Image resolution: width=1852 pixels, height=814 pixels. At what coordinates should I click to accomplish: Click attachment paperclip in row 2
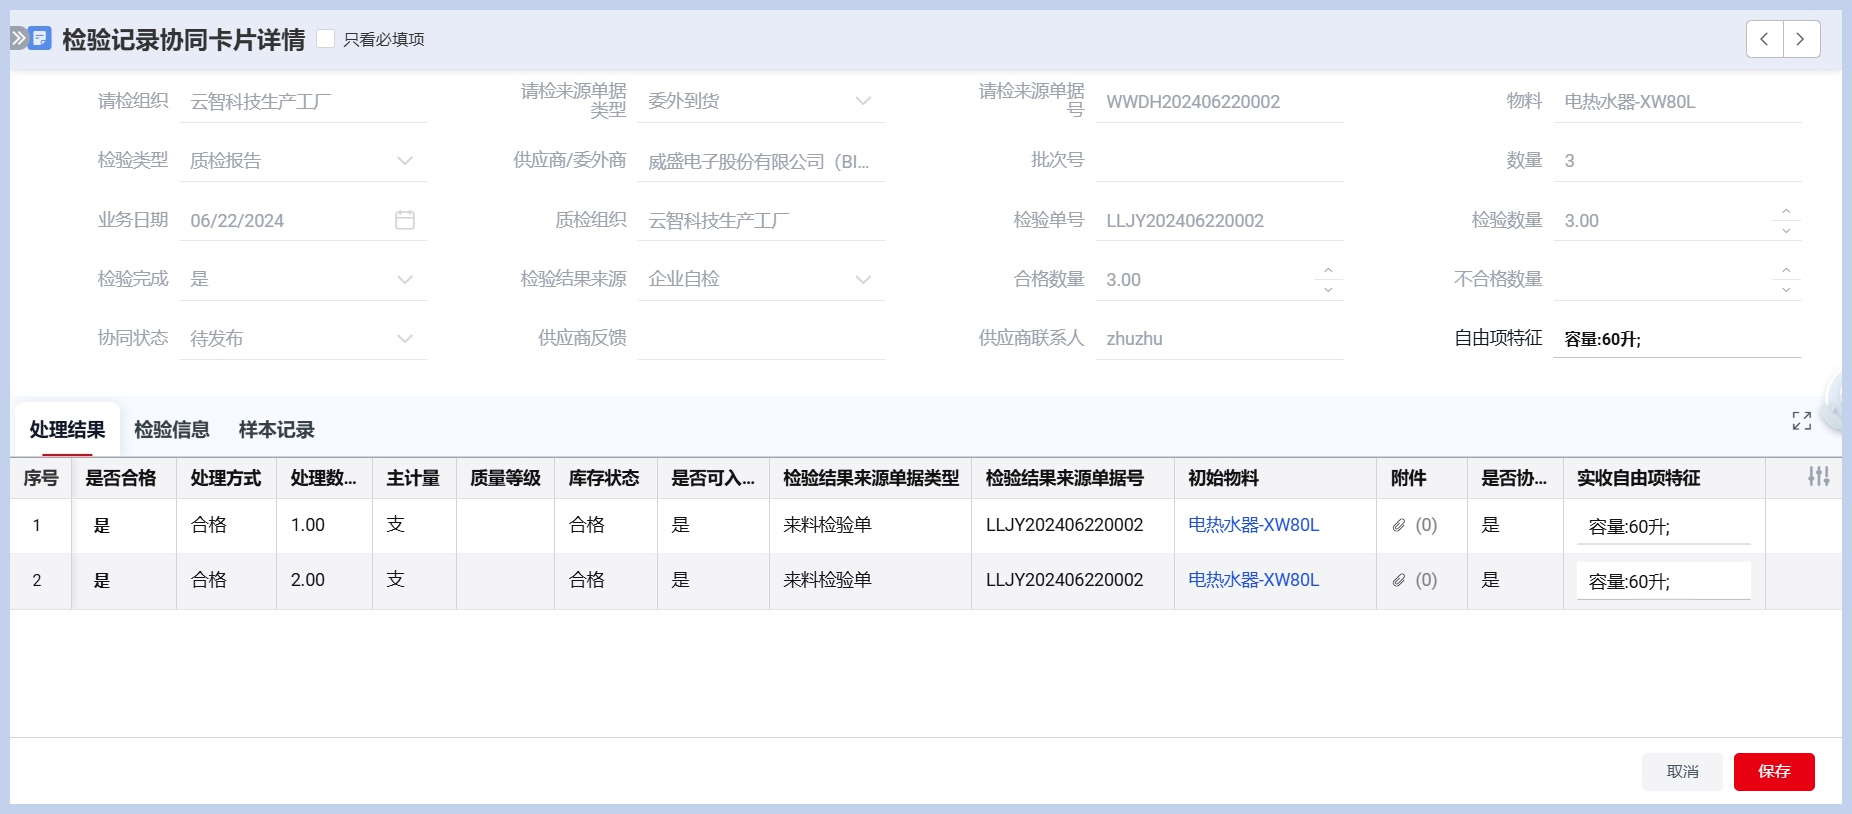[1399, 580]
